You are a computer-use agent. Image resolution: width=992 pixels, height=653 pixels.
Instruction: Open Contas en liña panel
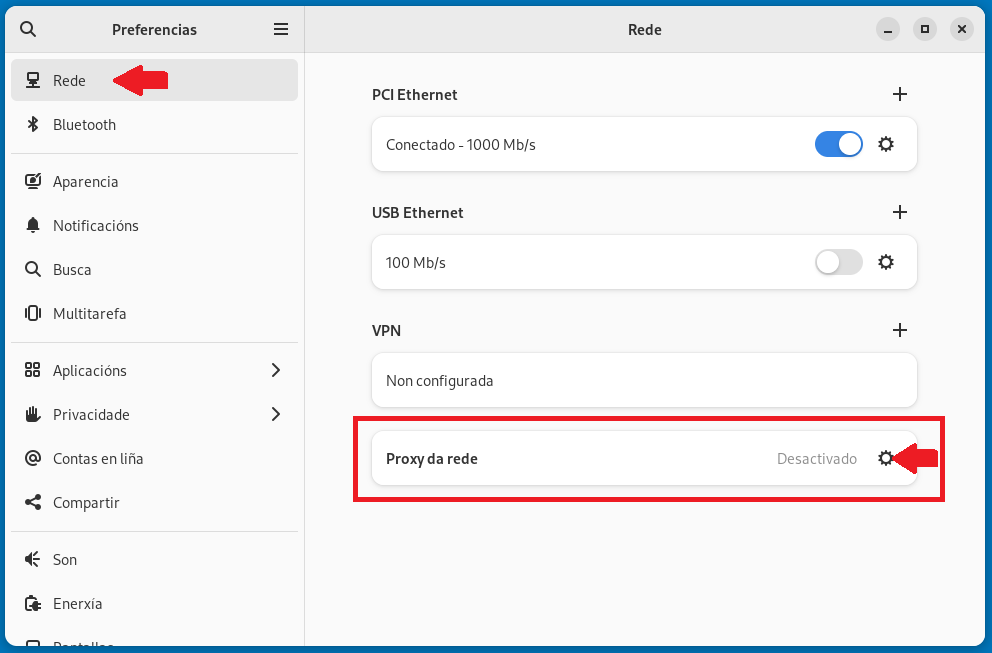(x=98, y=459)
